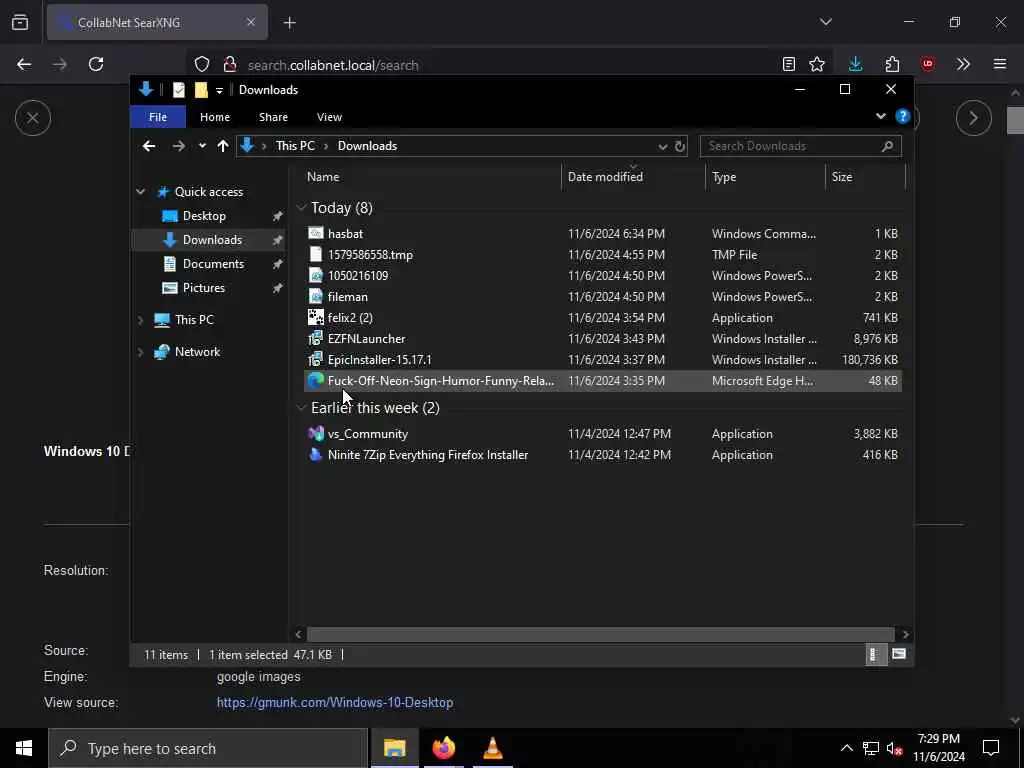Select the EZFNLauncher installer icon
This screenshot has width=1024, height=768.
(316, 338)
